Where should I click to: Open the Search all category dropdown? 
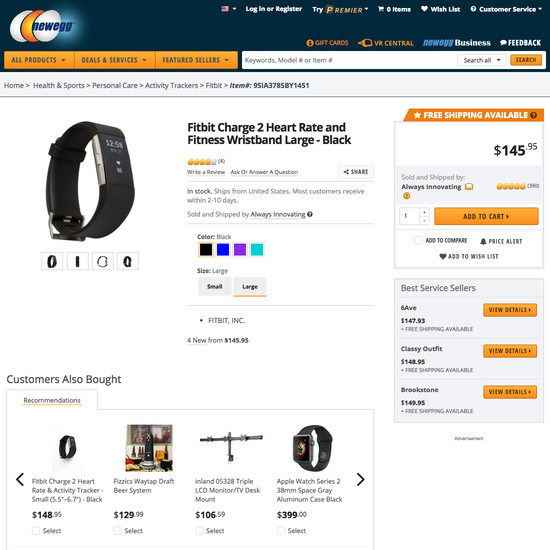coord(482,60)
